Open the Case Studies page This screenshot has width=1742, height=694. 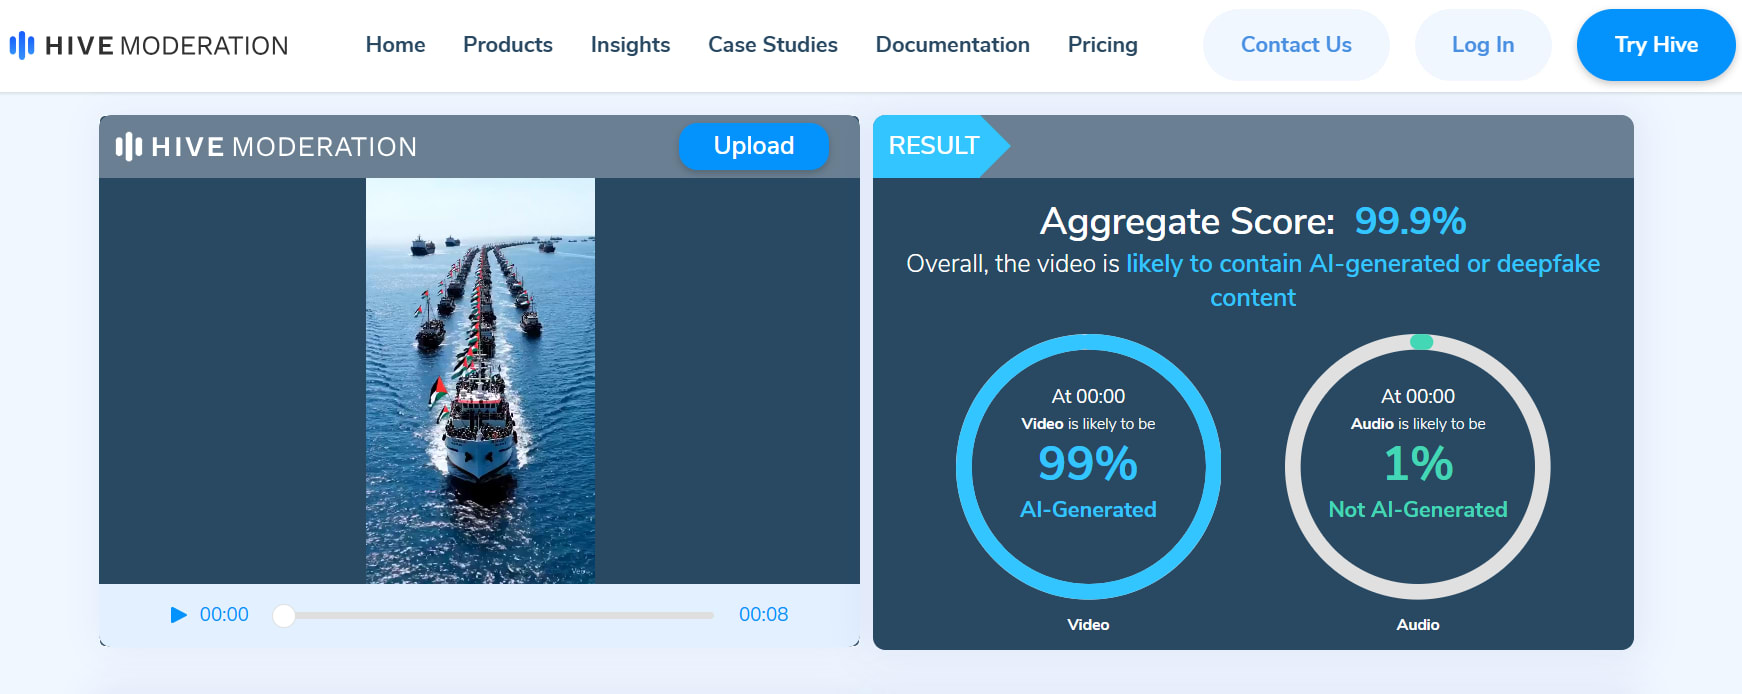[x=772, y=45]
